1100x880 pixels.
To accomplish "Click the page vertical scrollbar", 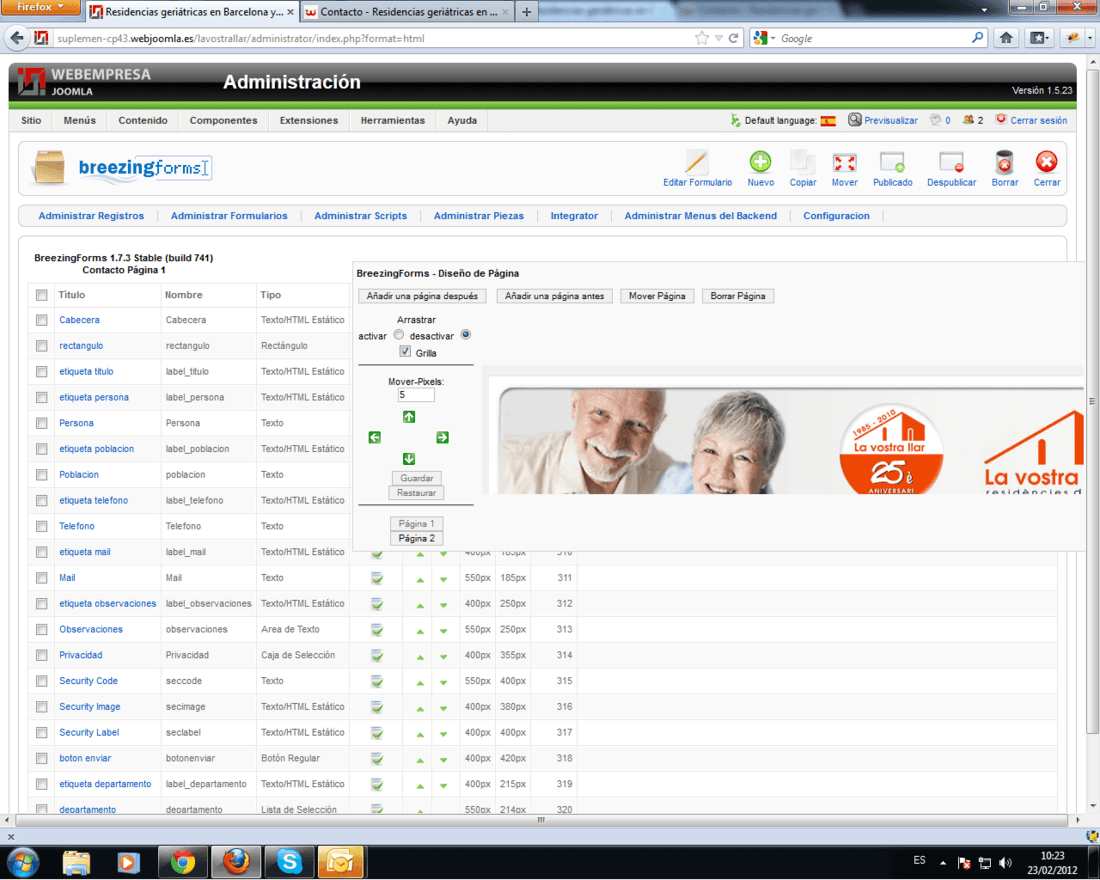I will tap(1092, 401).
